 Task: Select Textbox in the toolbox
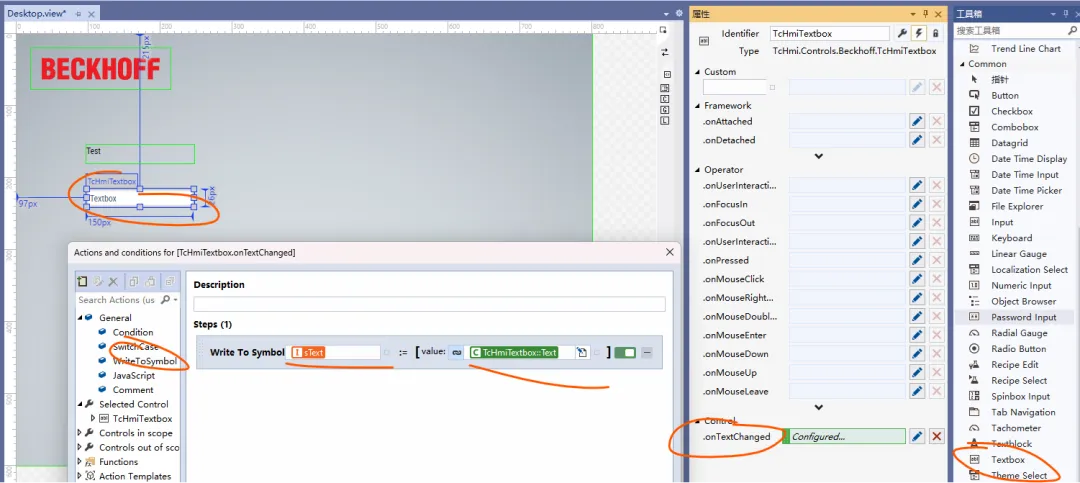tap(1008, 460)
